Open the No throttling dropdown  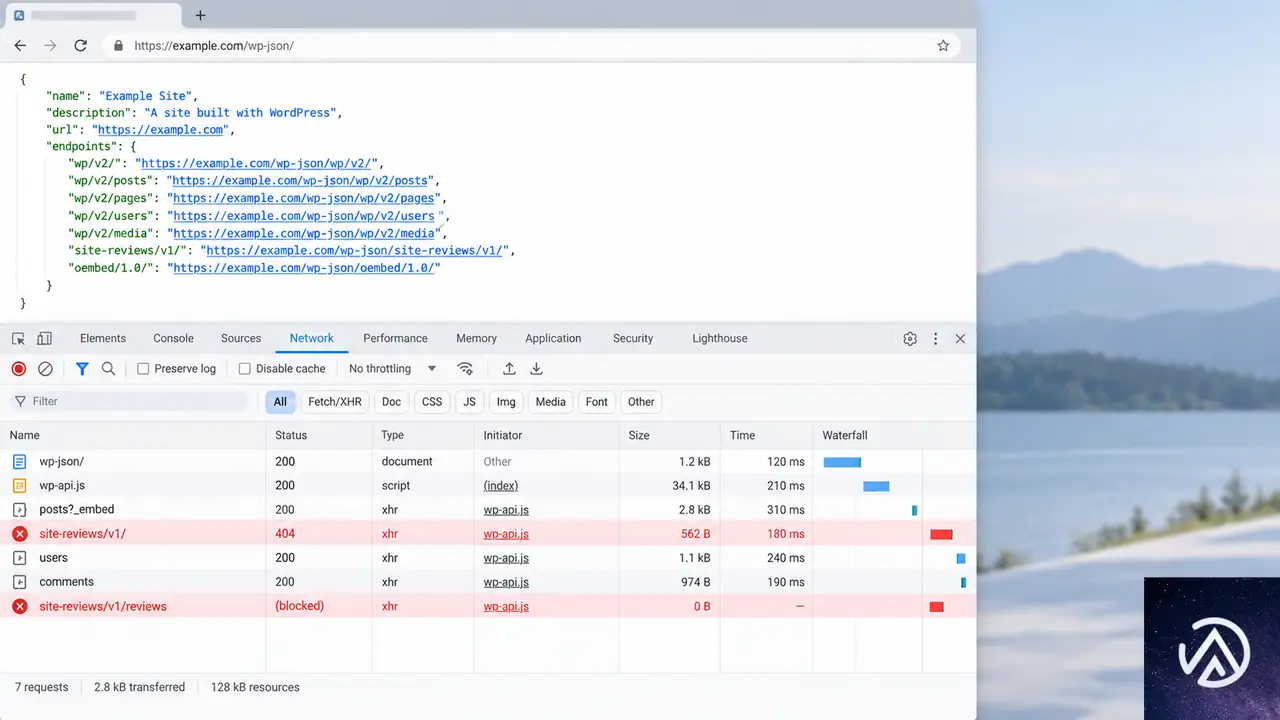393,369
